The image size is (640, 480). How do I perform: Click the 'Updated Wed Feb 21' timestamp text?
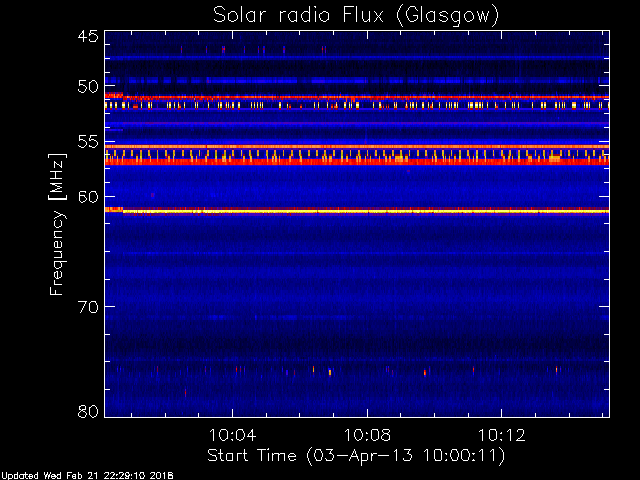(x=87, y=476)
